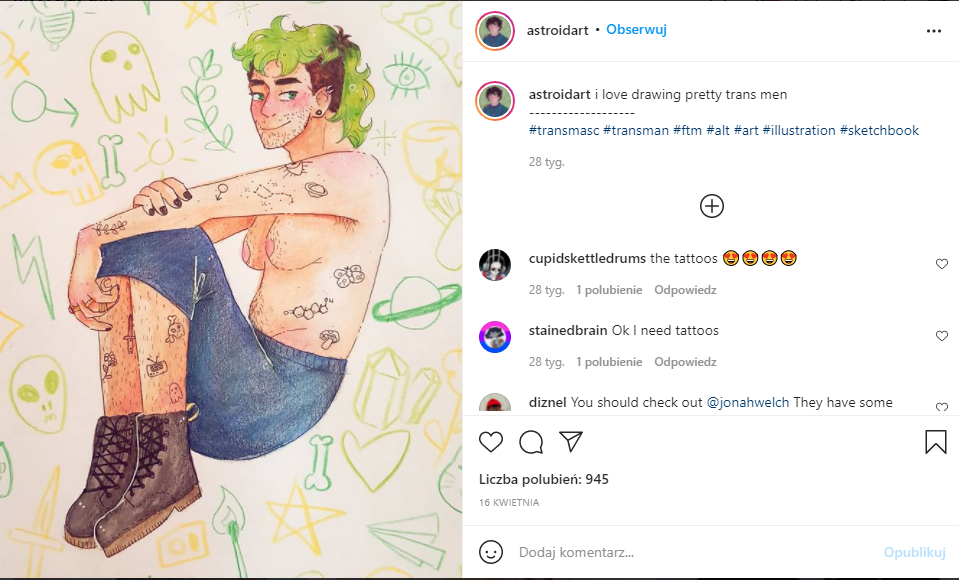The image size is (959, 580).
Task: Like cupidskettledrums comment heart
Action: (x=942, y=264)
